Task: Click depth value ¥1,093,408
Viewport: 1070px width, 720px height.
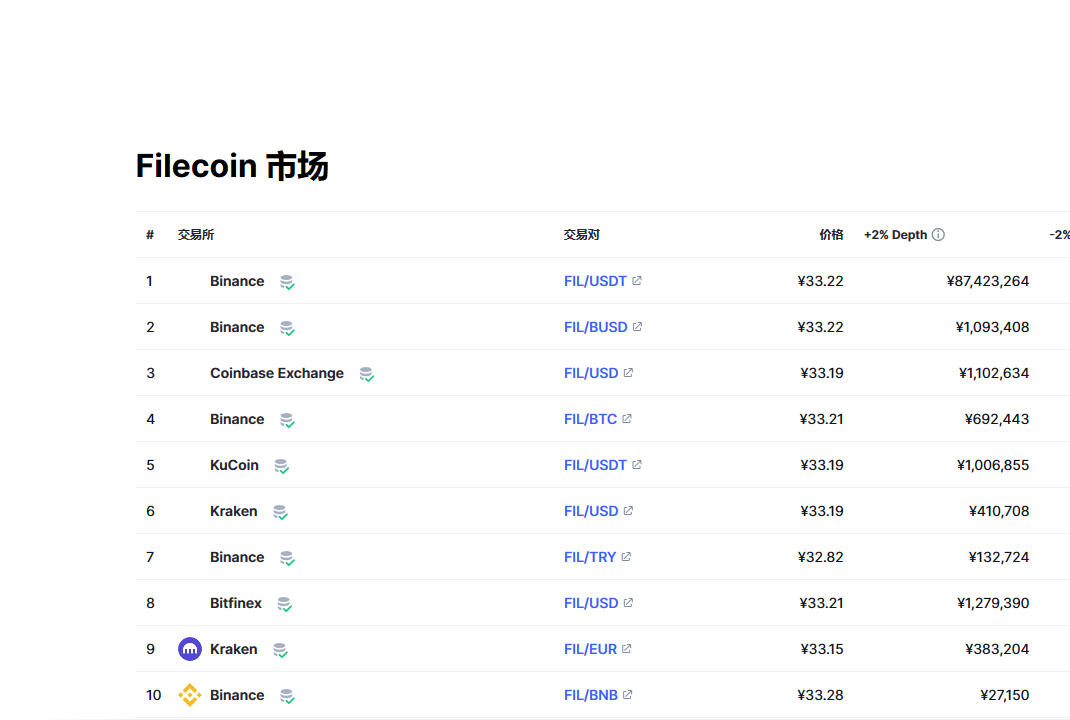Action: click(x=992, y=327)
